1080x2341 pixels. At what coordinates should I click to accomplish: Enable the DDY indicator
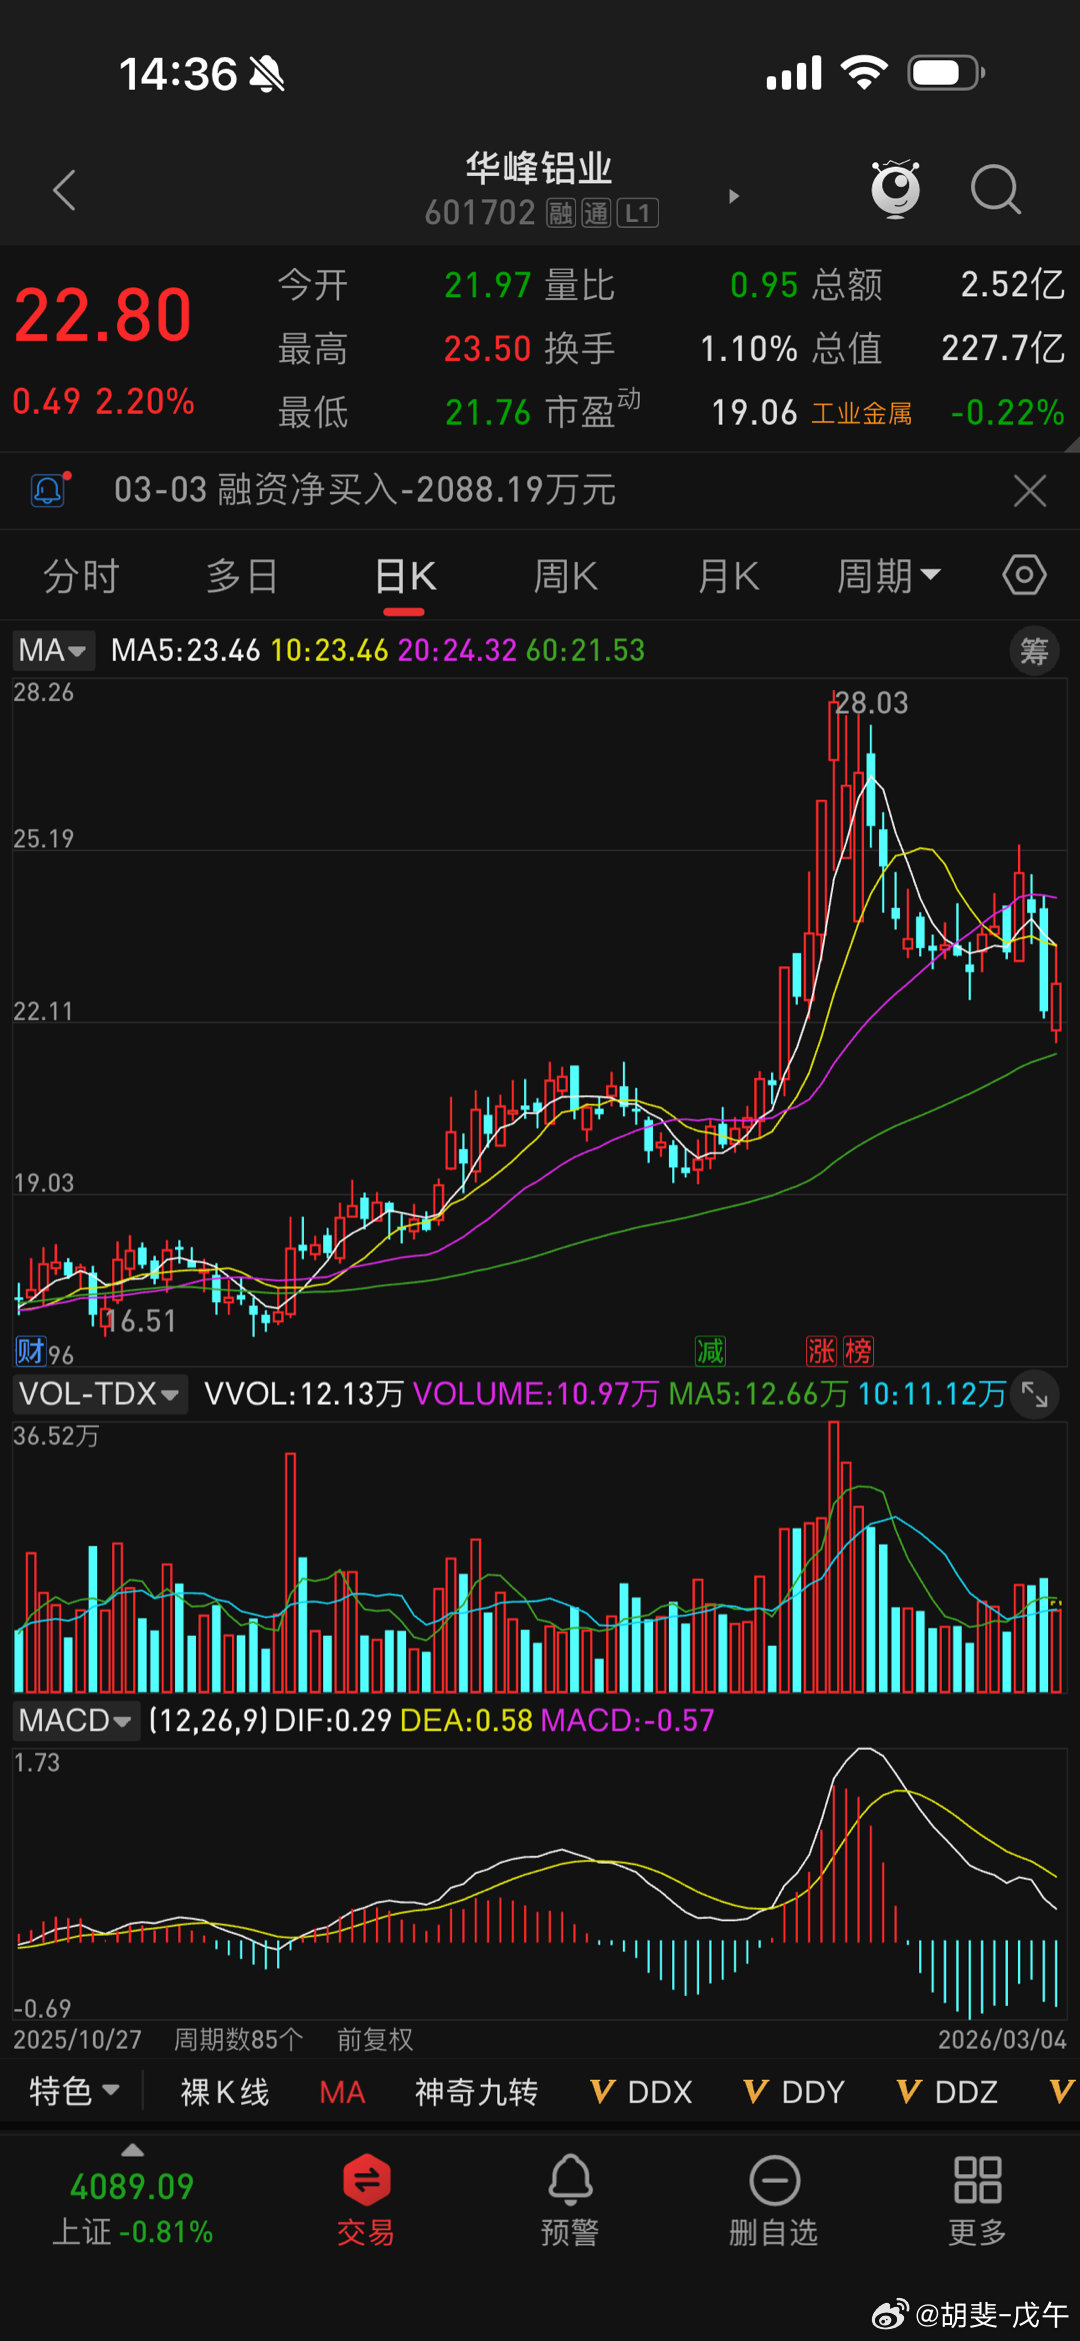[794, 2092]
